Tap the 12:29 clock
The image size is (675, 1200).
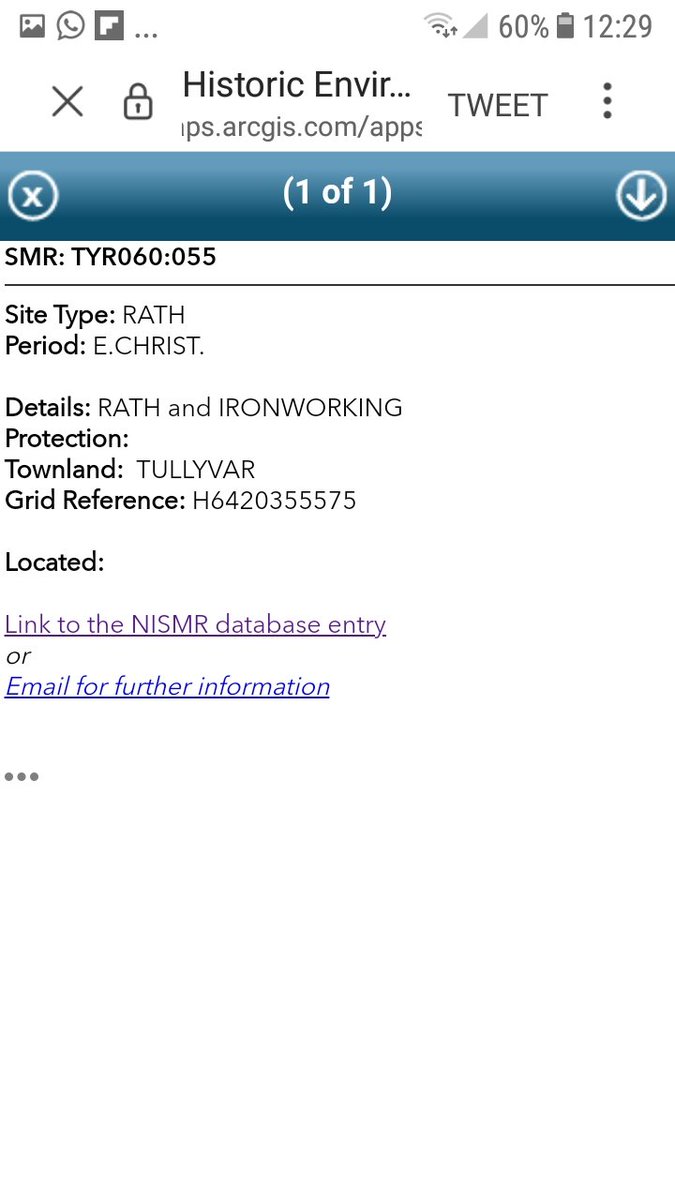pyautogui.click(x=618, y=27)
